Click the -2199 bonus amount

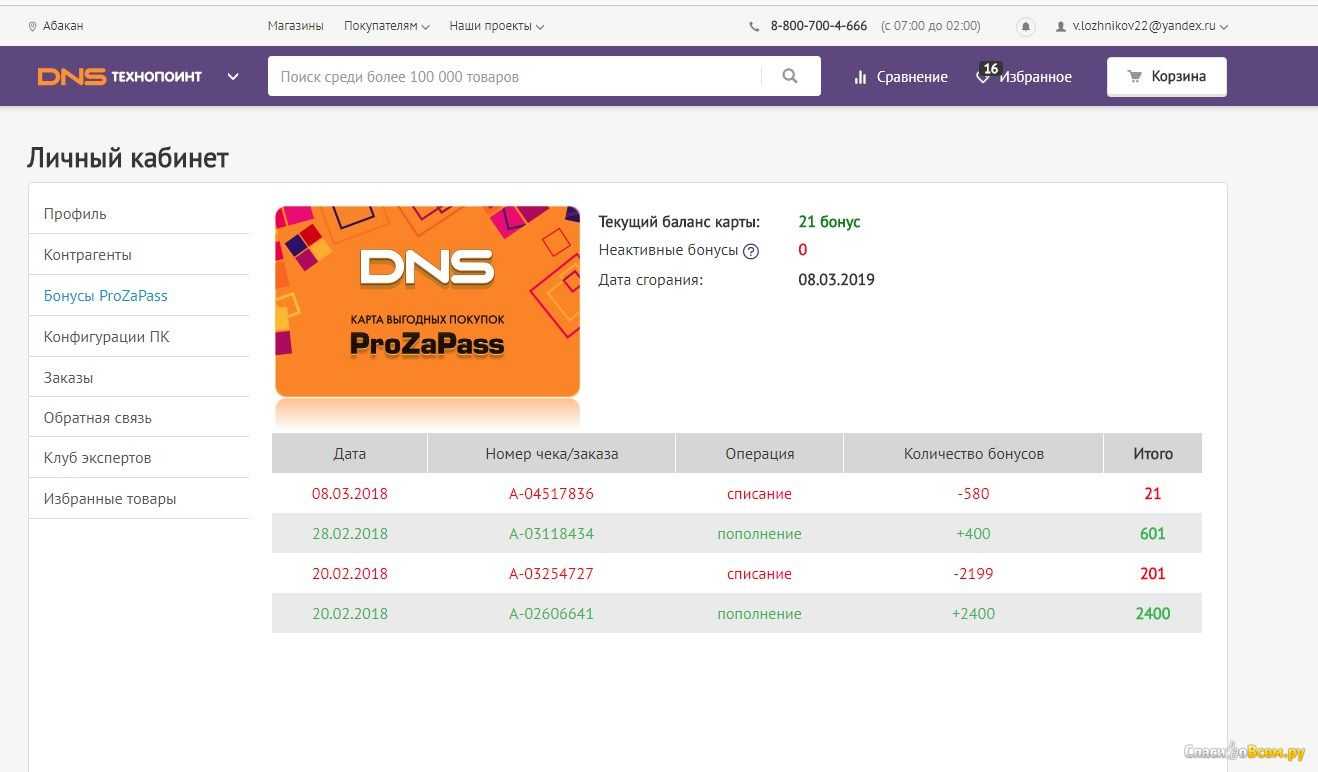[x=973, y=574]
